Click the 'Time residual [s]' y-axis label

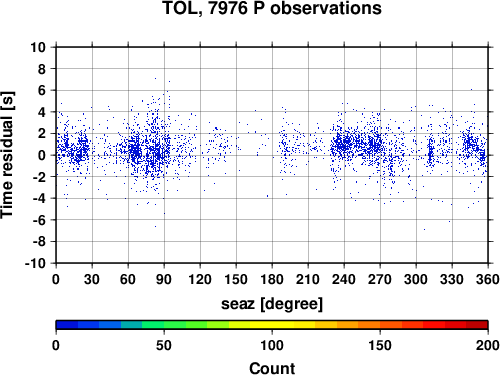tap(7, 155)
